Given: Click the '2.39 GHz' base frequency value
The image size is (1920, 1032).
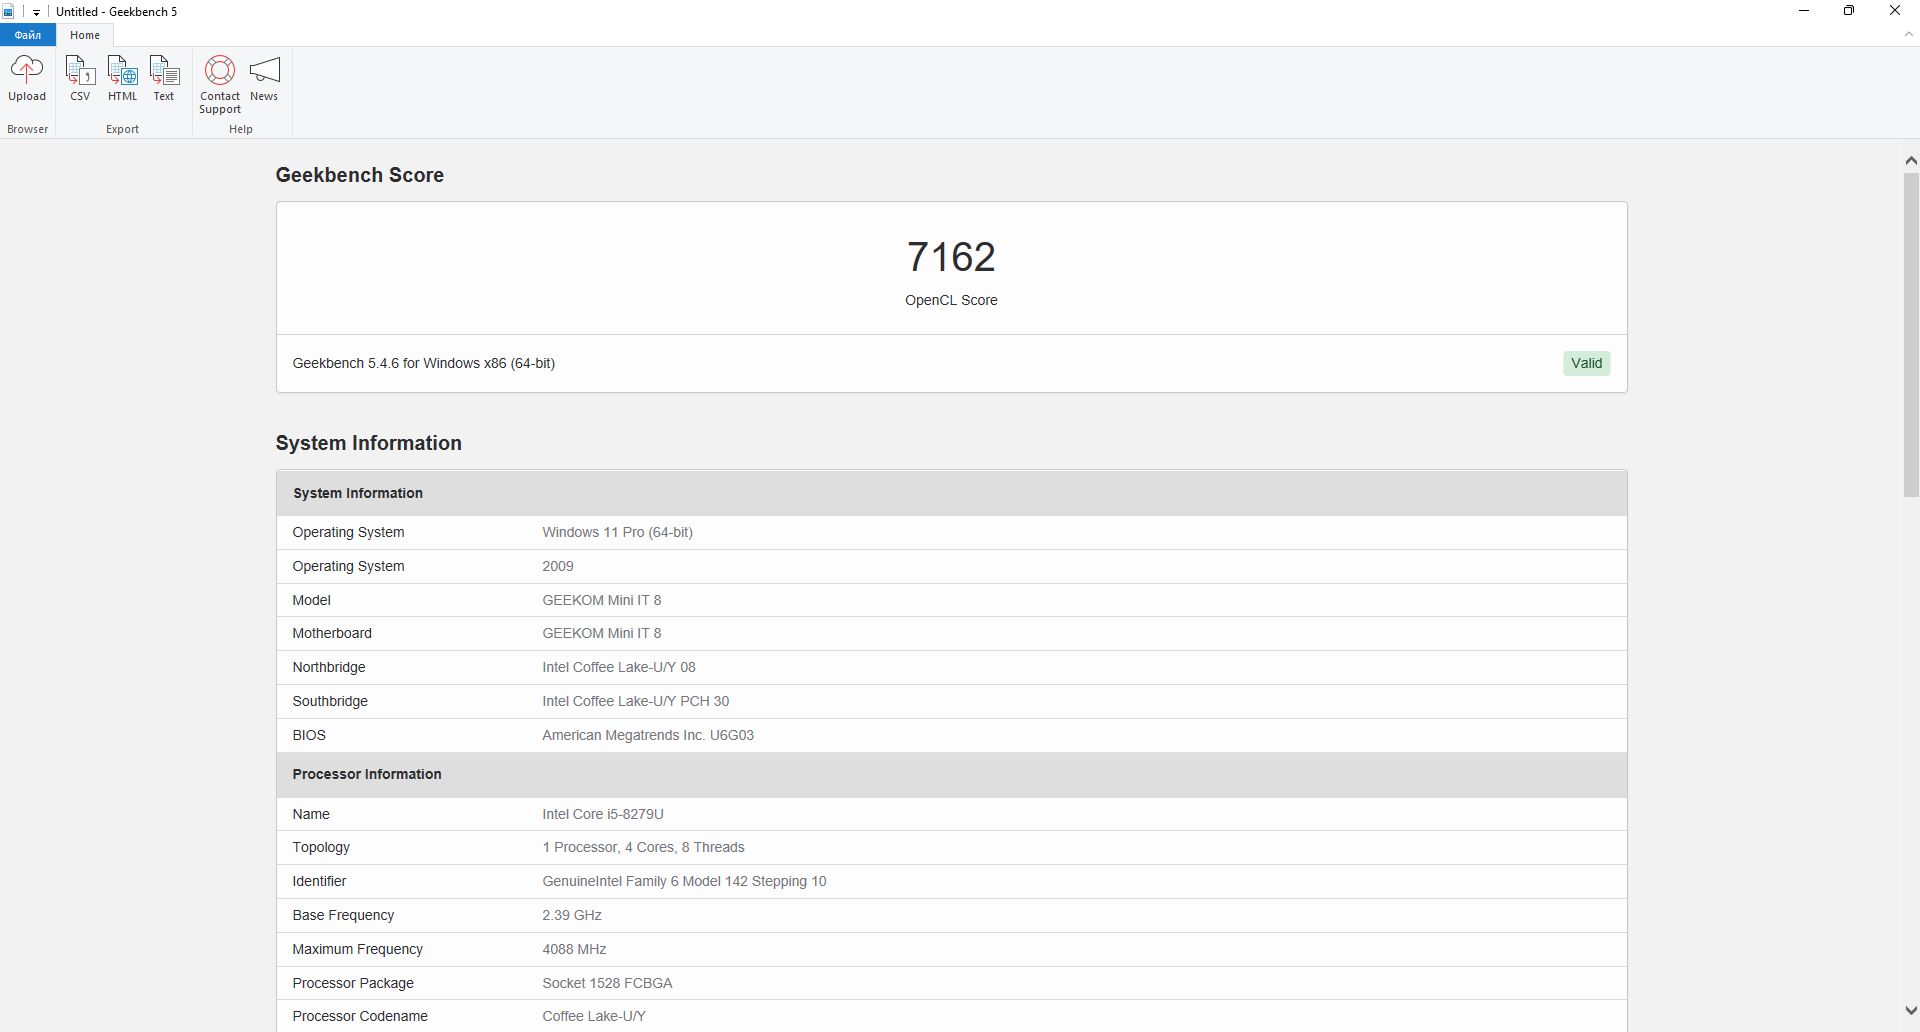Looking at the screenshot, I should 572,915.
